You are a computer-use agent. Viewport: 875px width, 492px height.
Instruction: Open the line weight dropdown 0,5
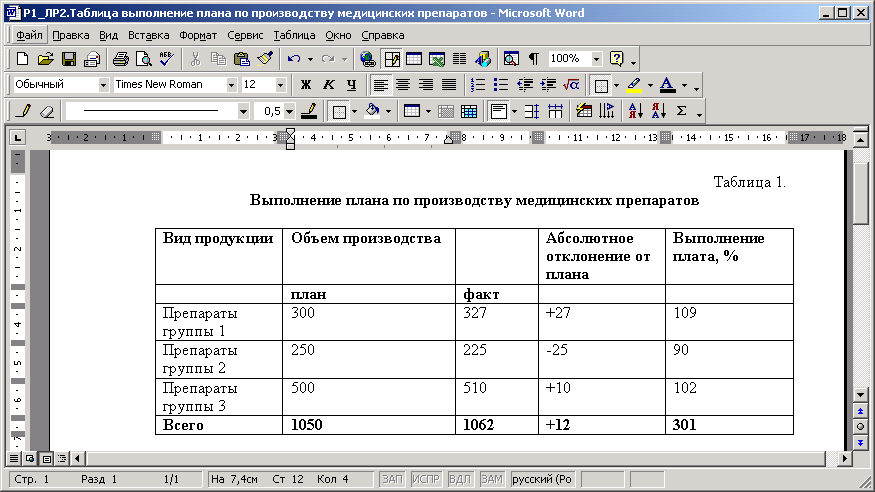[x=289, y=111]
